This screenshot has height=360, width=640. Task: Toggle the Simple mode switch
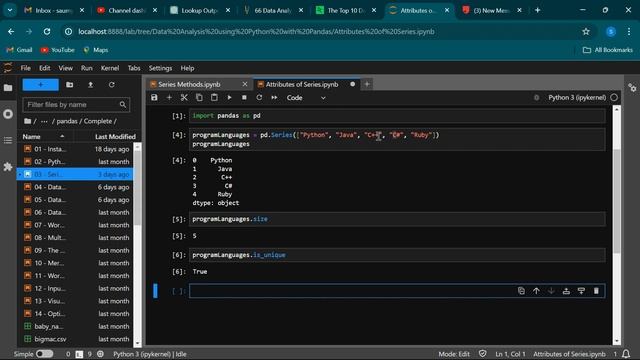(x=44, y=354)
